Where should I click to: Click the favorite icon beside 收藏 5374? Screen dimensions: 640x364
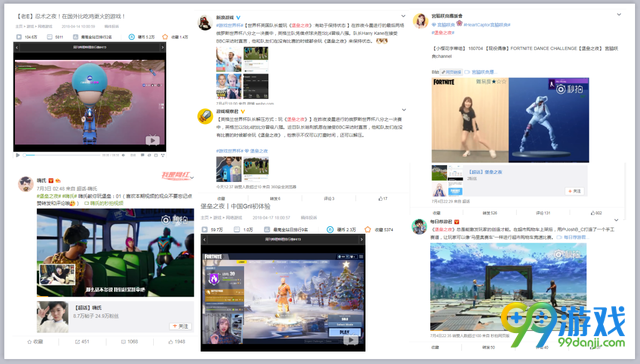(367, 230)
